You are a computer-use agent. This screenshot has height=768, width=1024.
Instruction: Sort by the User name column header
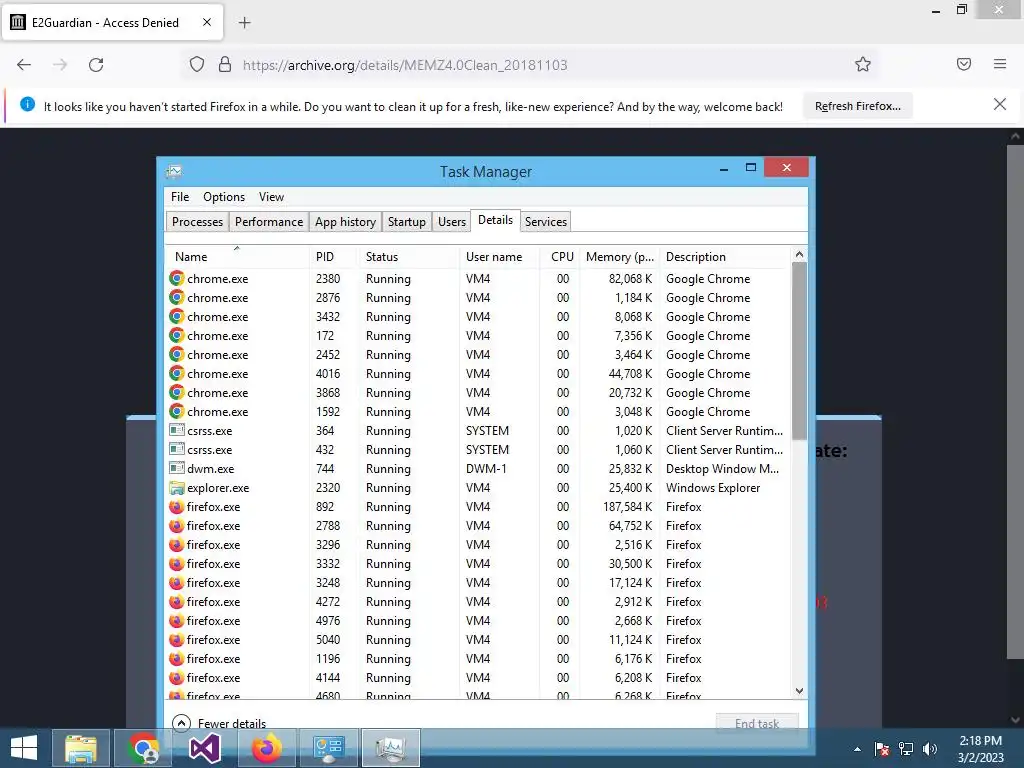click(x=499, y=257)
